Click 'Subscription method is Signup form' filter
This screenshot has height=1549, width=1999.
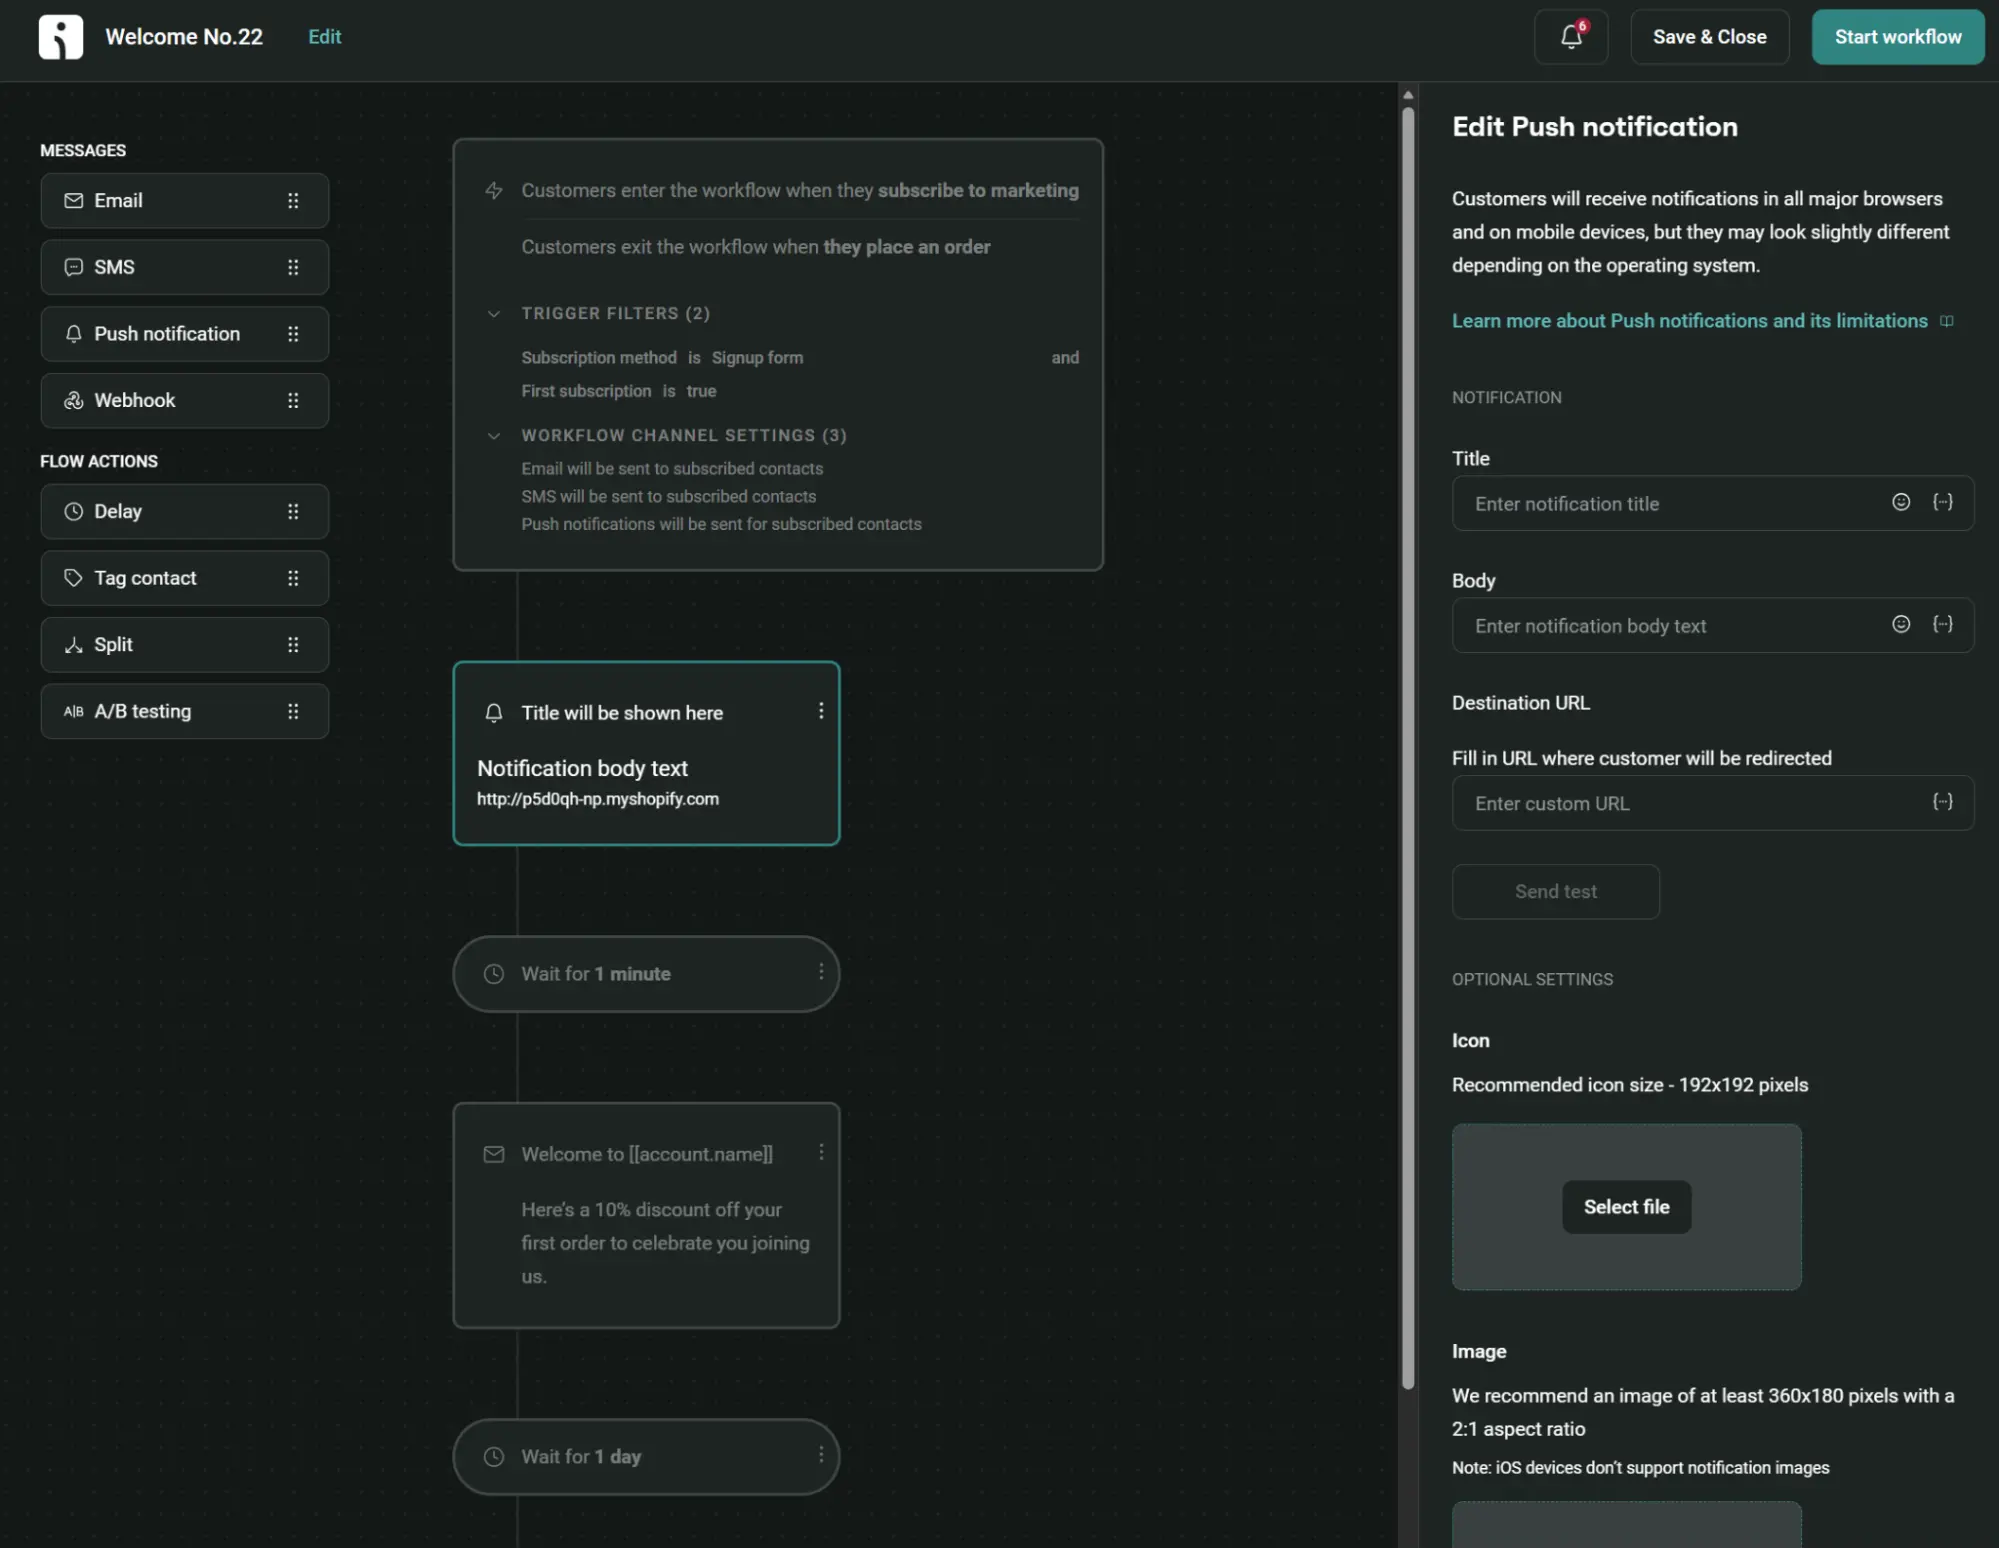[662, 358]
